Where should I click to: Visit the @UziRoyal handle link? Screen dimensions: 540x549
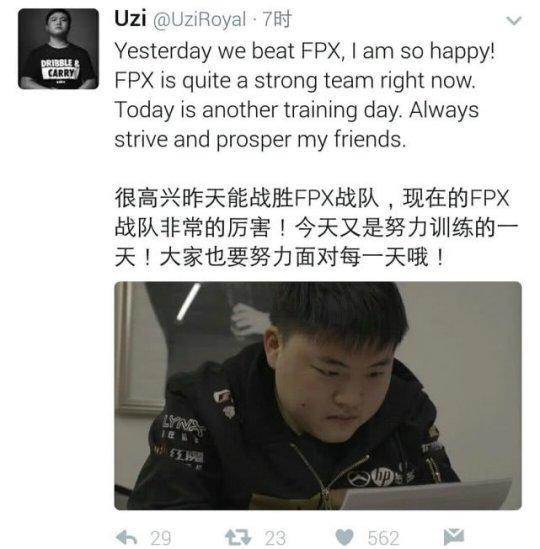click(x=200, y=20)
